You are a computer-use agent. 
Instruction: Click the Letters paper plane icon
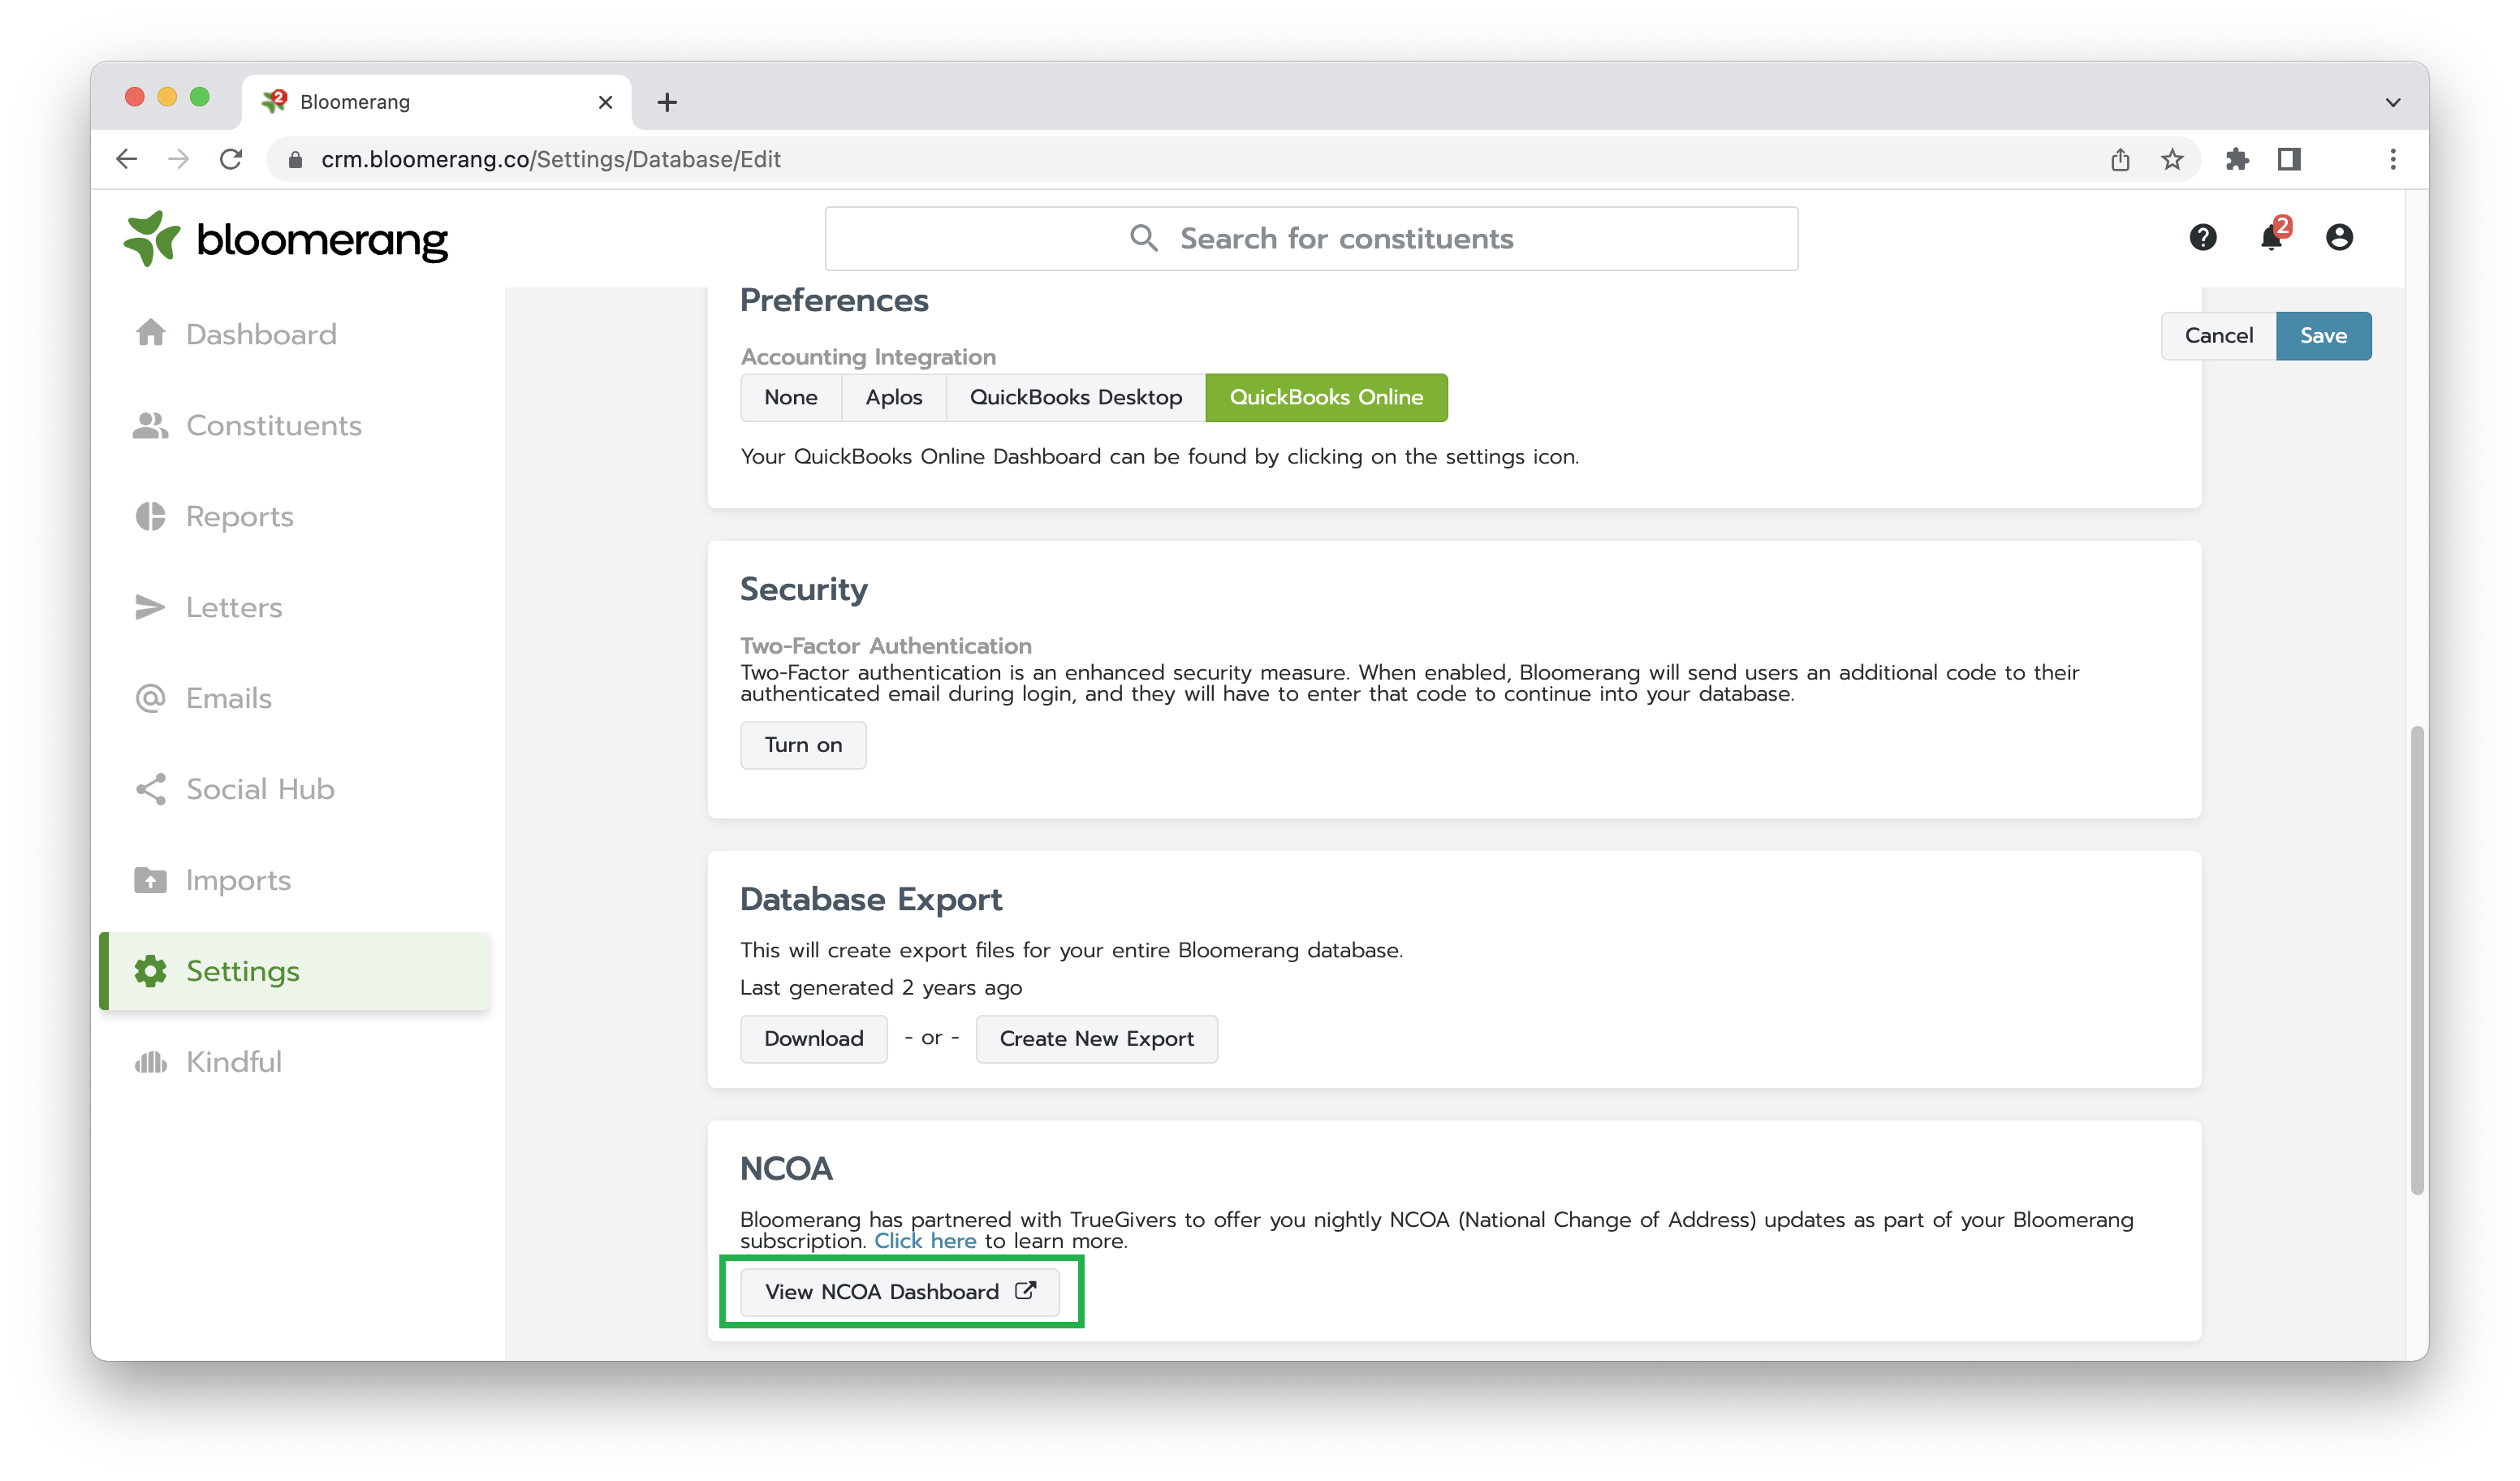[151, 607]
